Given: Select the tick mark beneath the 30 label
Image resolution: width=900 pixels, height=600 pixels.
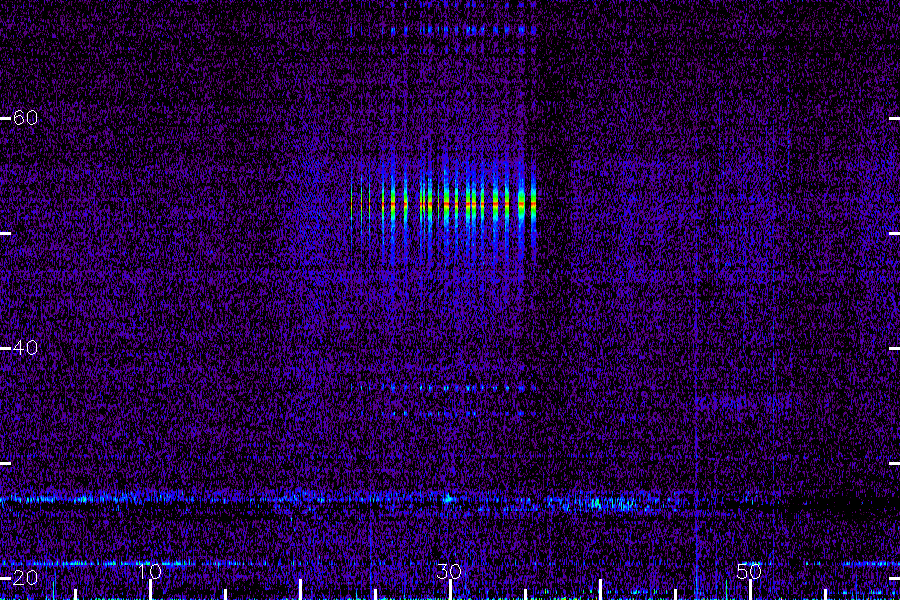Looking at the screenshot, I should [x=450, y=590].
